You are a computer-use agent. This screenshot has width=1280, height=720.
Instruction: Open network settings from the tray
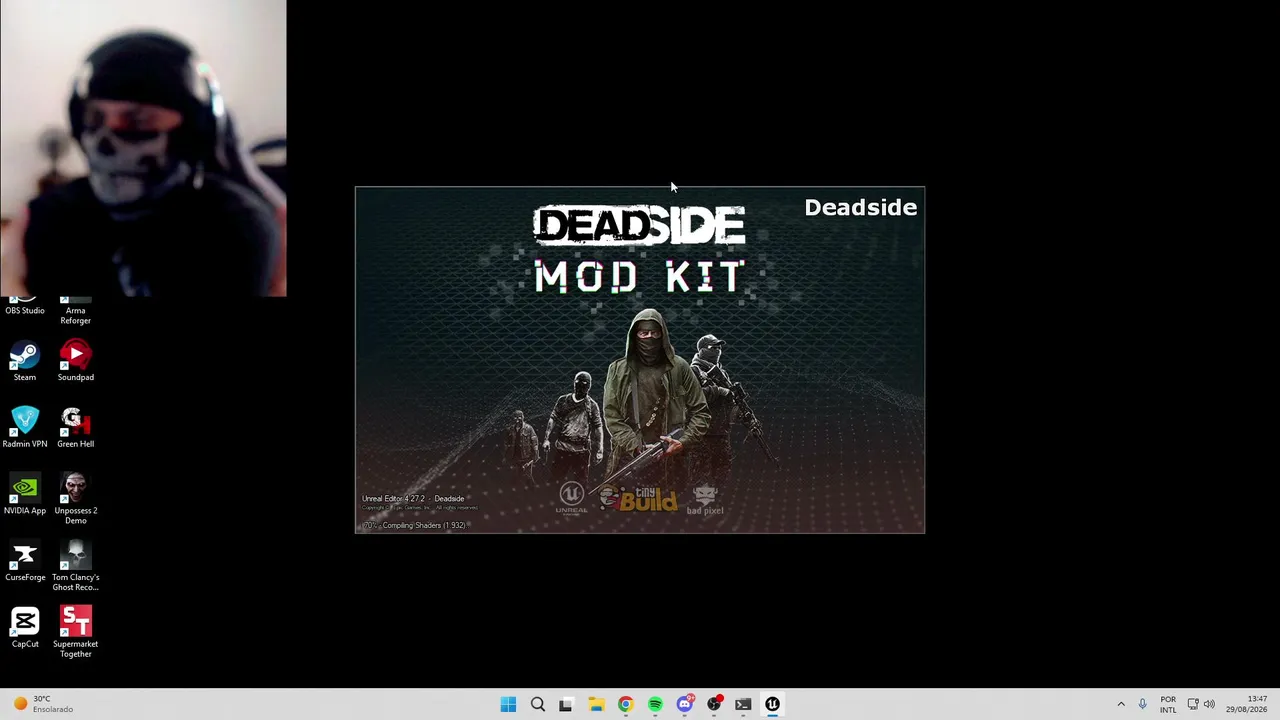tap(1193, 704)
